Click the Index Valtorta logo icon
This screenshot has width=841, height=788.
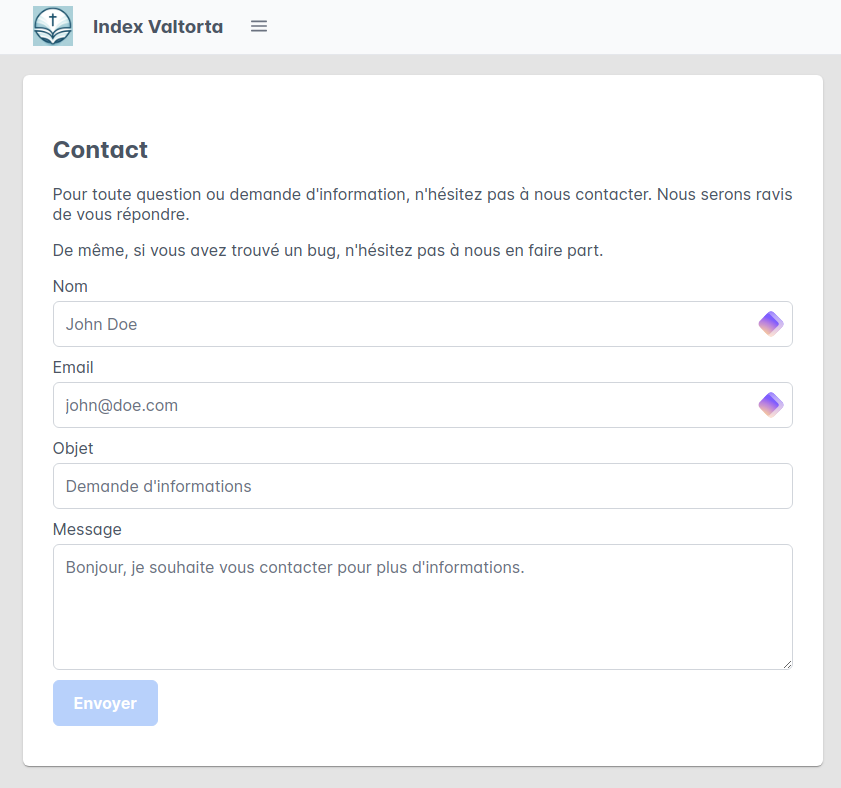click(53, 26)
